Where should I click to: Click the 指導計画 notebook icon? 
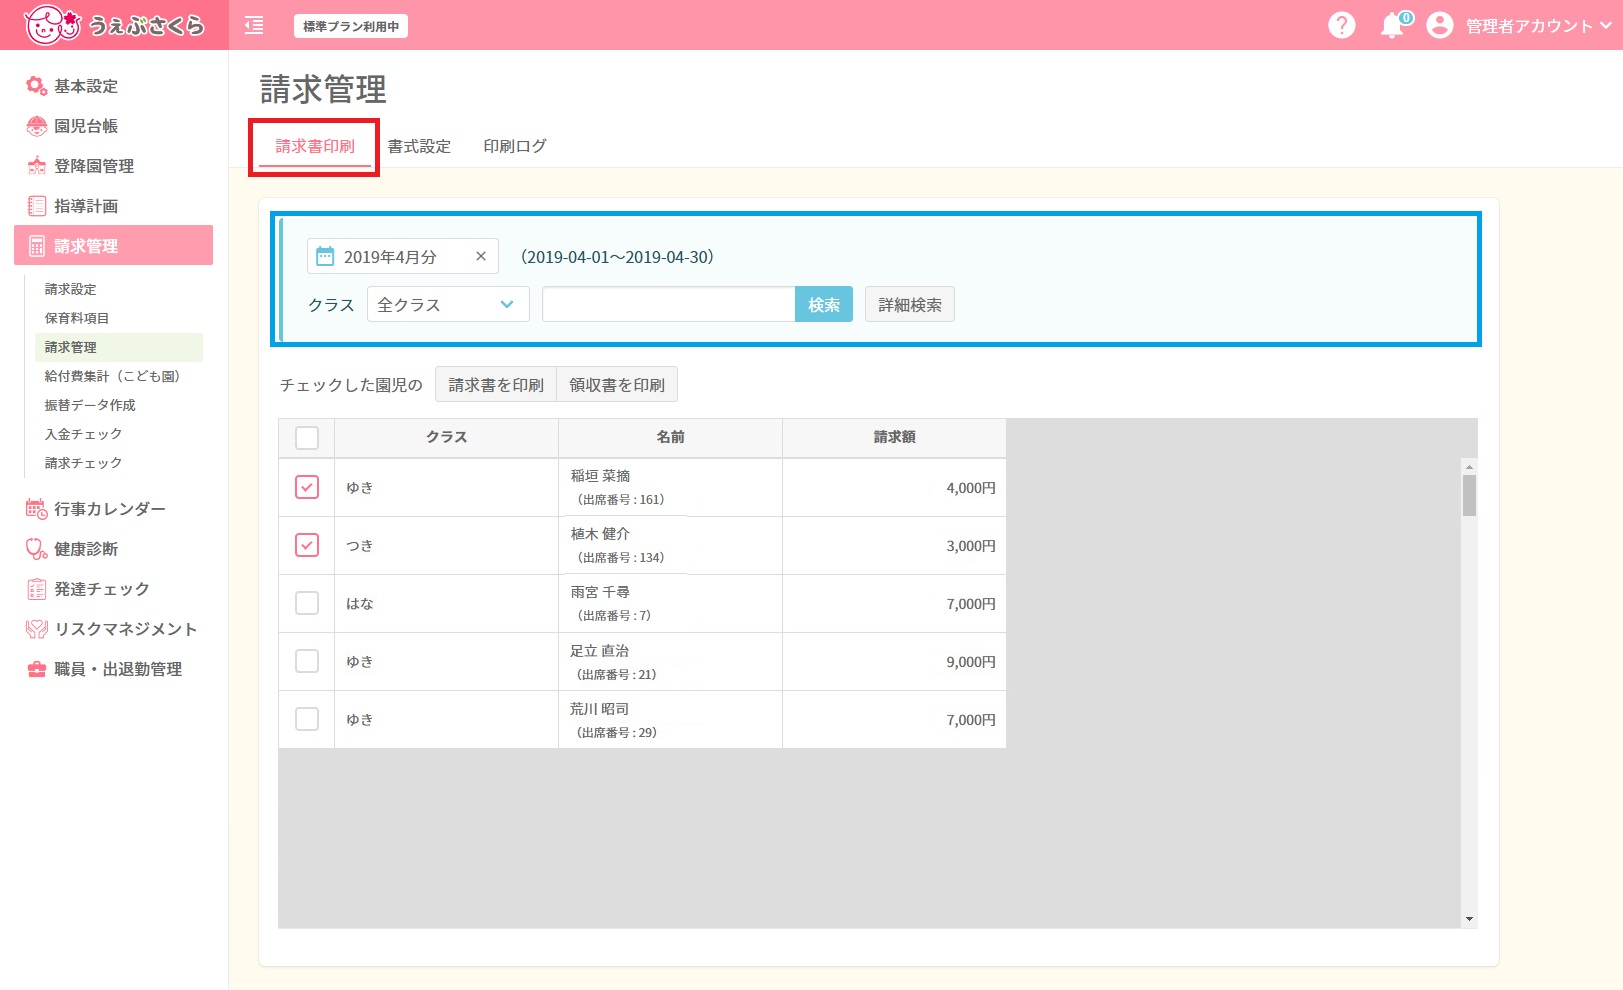pyautogui.click(x=36, y=206)
